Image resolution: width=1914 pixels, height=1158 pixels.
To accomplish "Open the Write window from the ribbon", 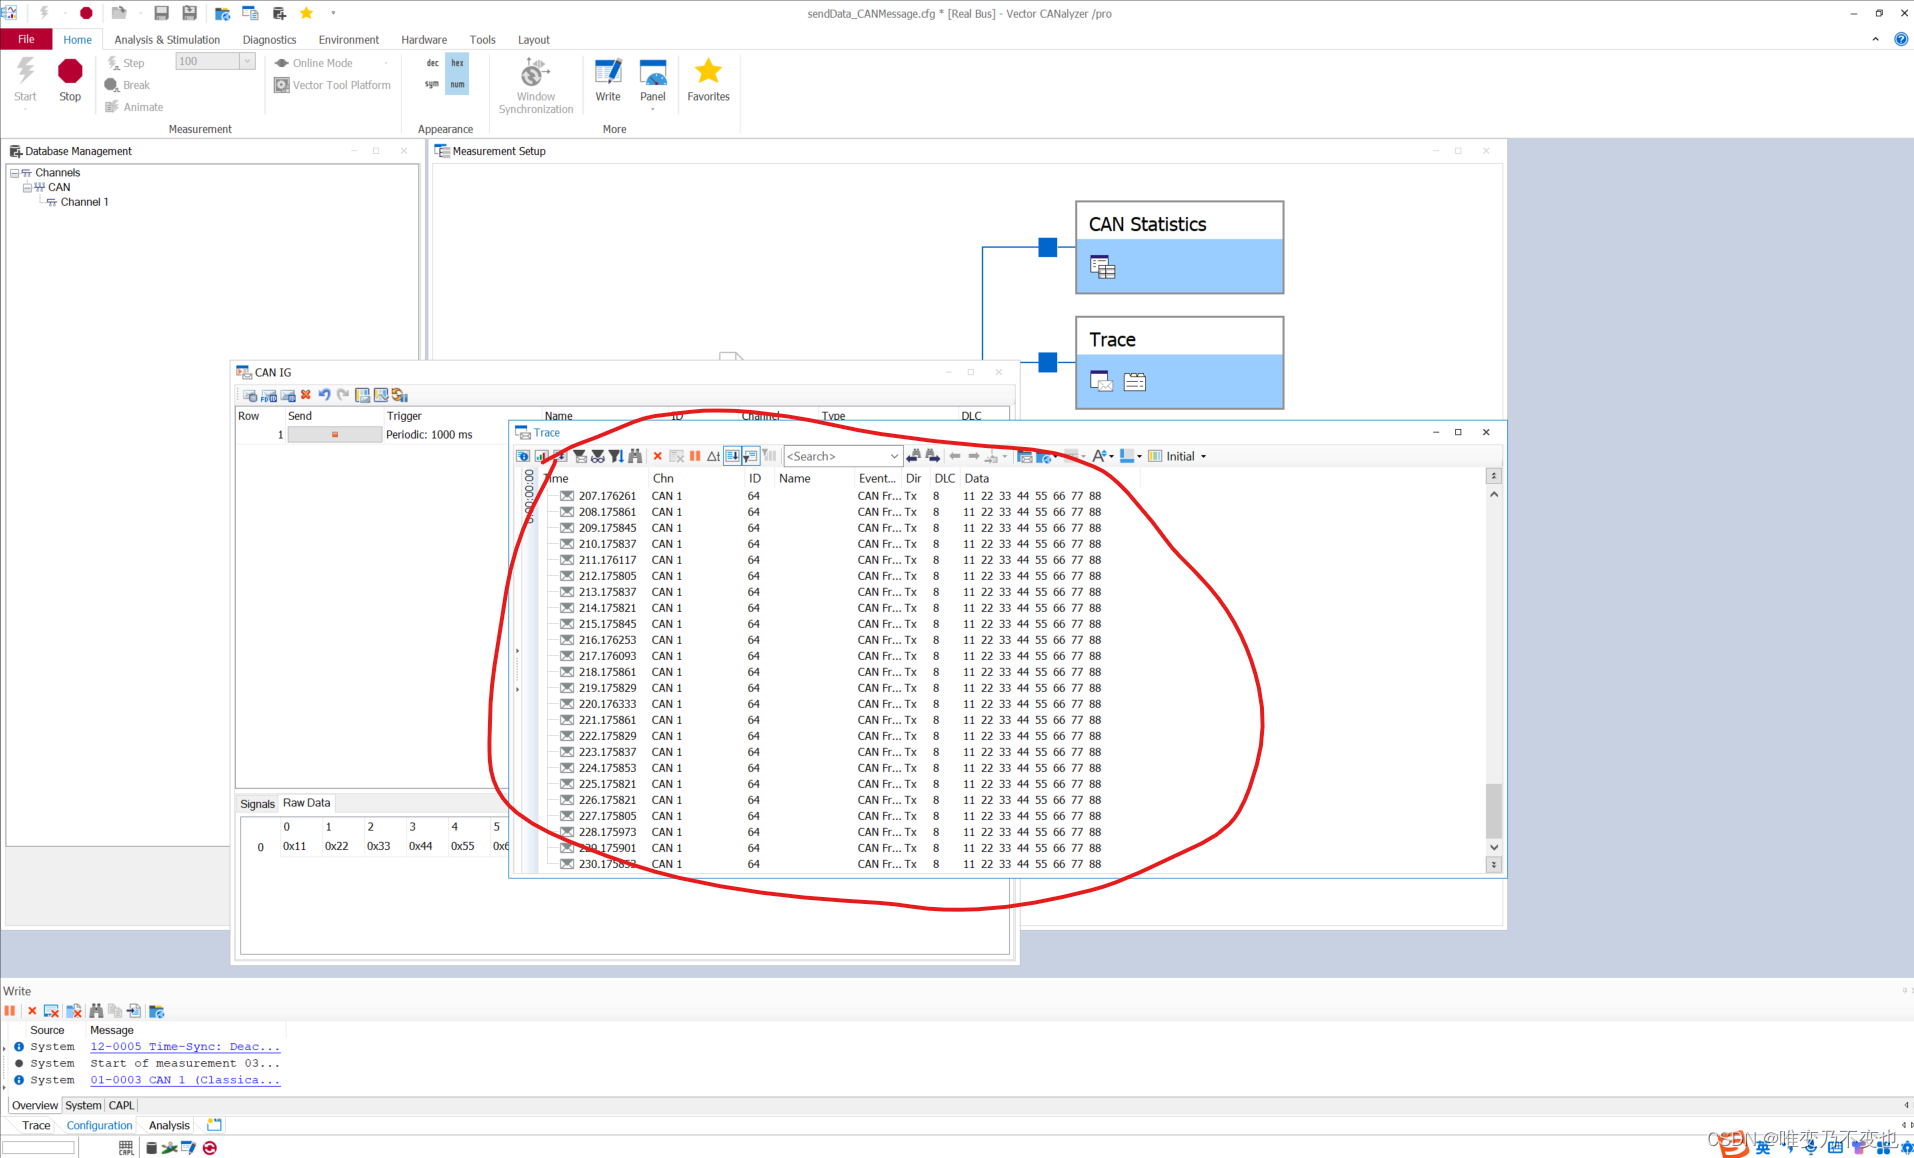I will pyautogui.click(x=608, y=80).
